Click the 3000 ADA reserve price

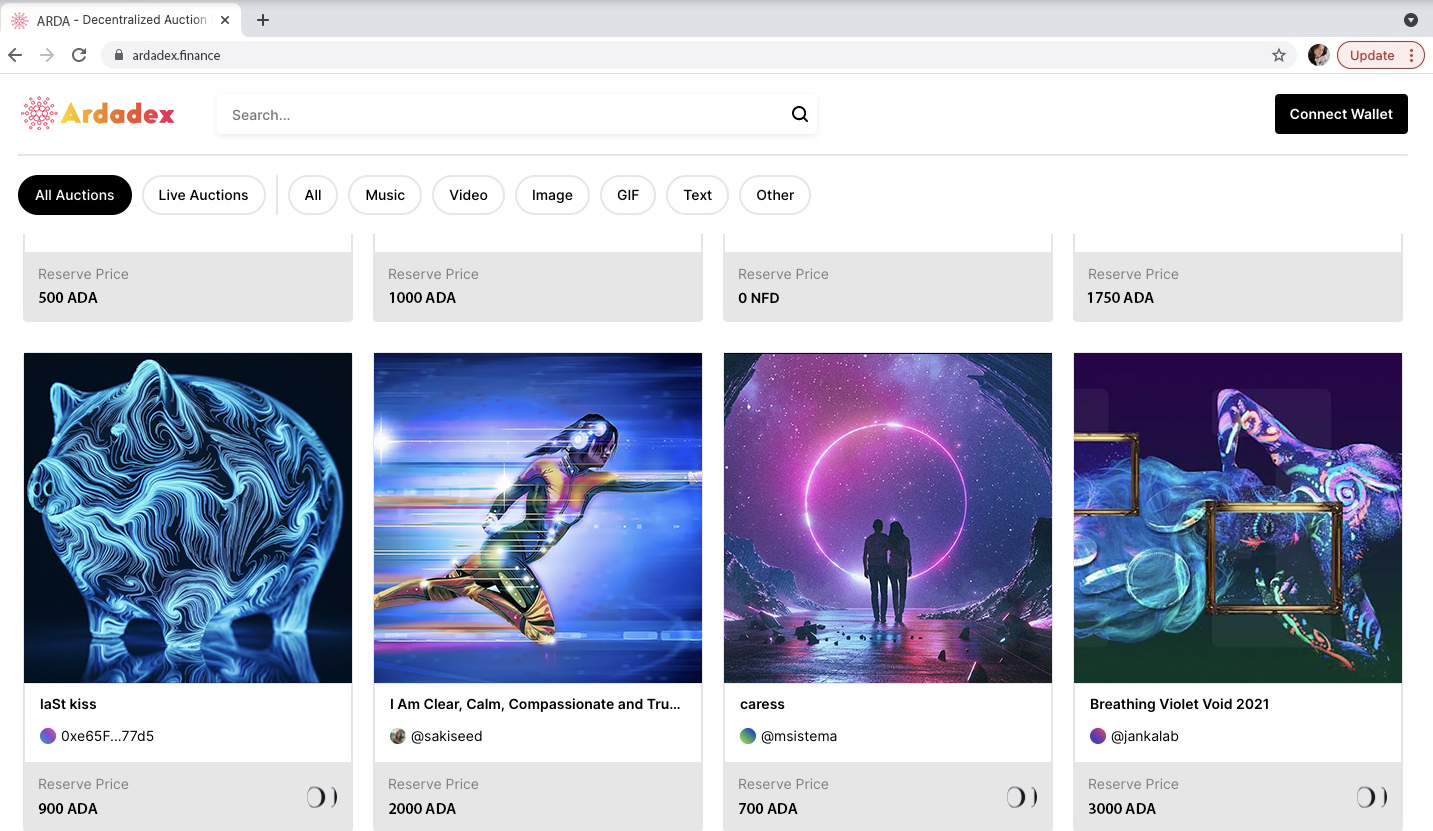coord(1122,808)
